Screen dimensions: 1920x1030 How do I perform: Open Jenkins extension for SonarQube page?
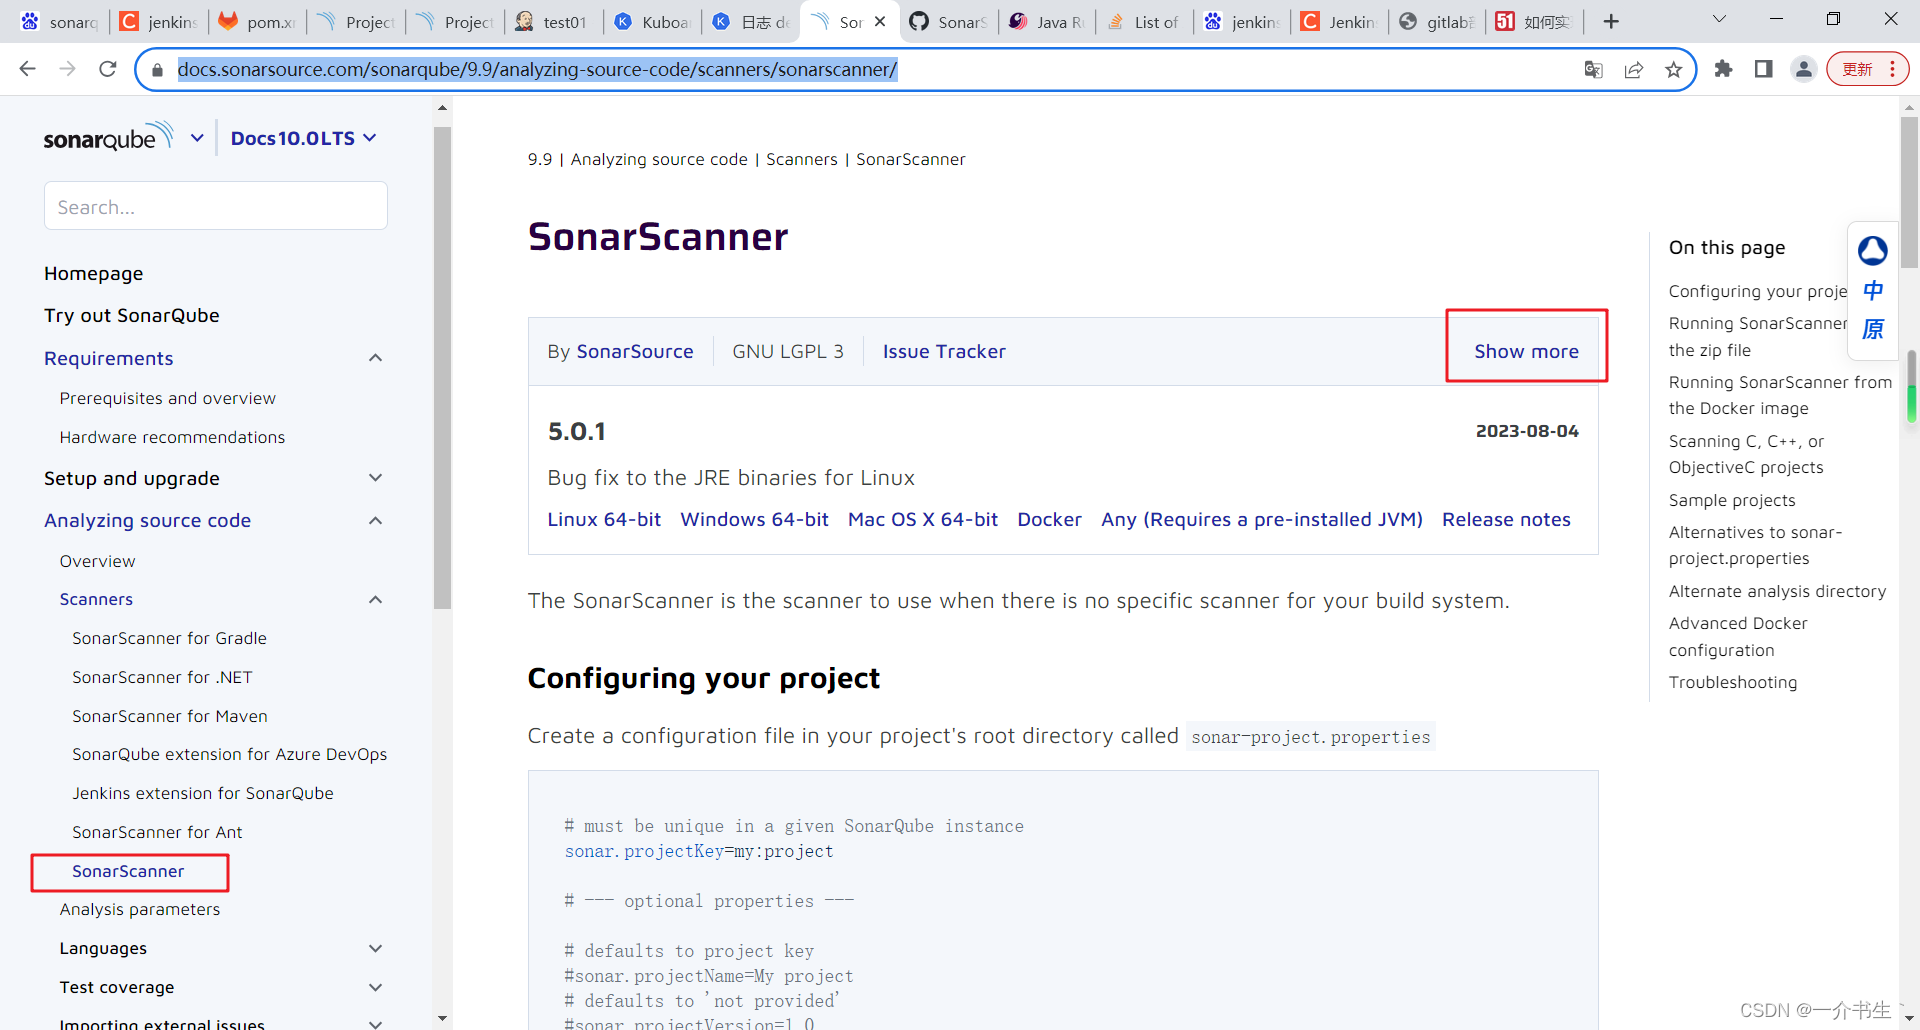[x=203, y=793]
